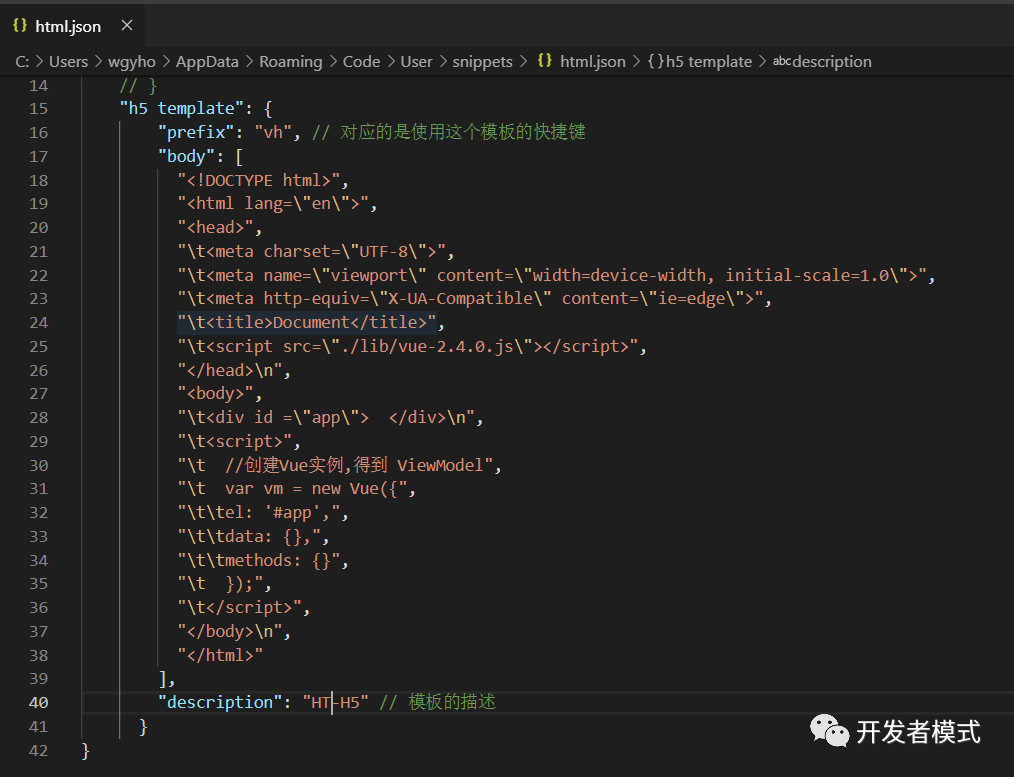
Task: Click the div id app line
Action: tap(326, 418)
